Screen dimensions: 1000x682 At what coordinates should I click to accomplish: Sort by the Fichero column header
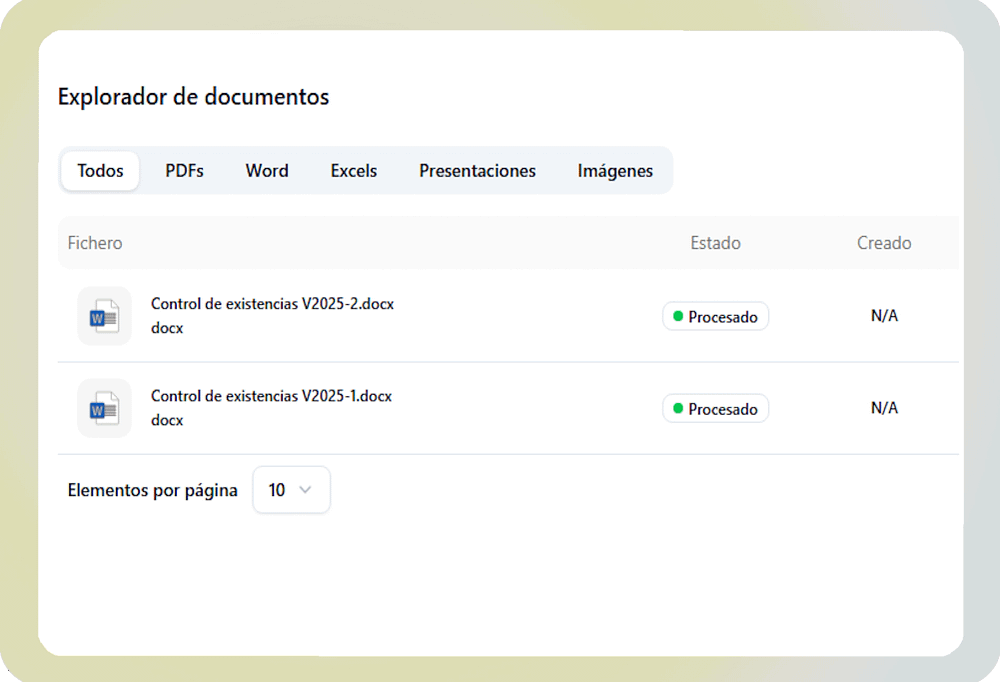(95, 243)
